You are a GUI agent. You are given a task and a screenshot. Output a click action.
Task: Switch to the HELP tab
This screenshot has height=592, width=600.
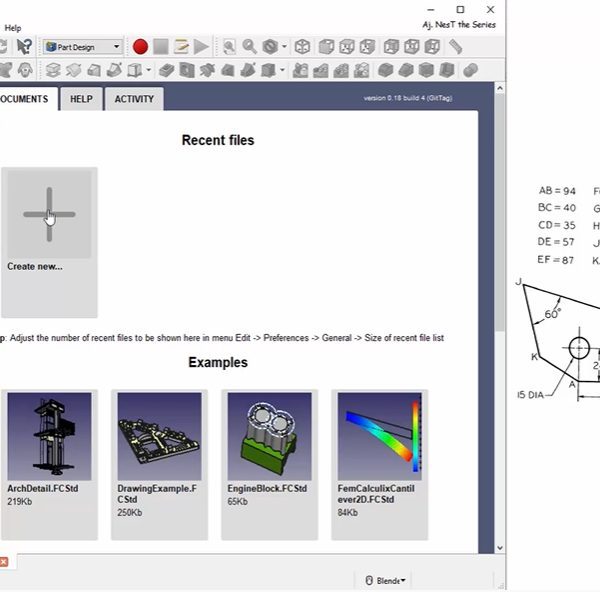81,99
